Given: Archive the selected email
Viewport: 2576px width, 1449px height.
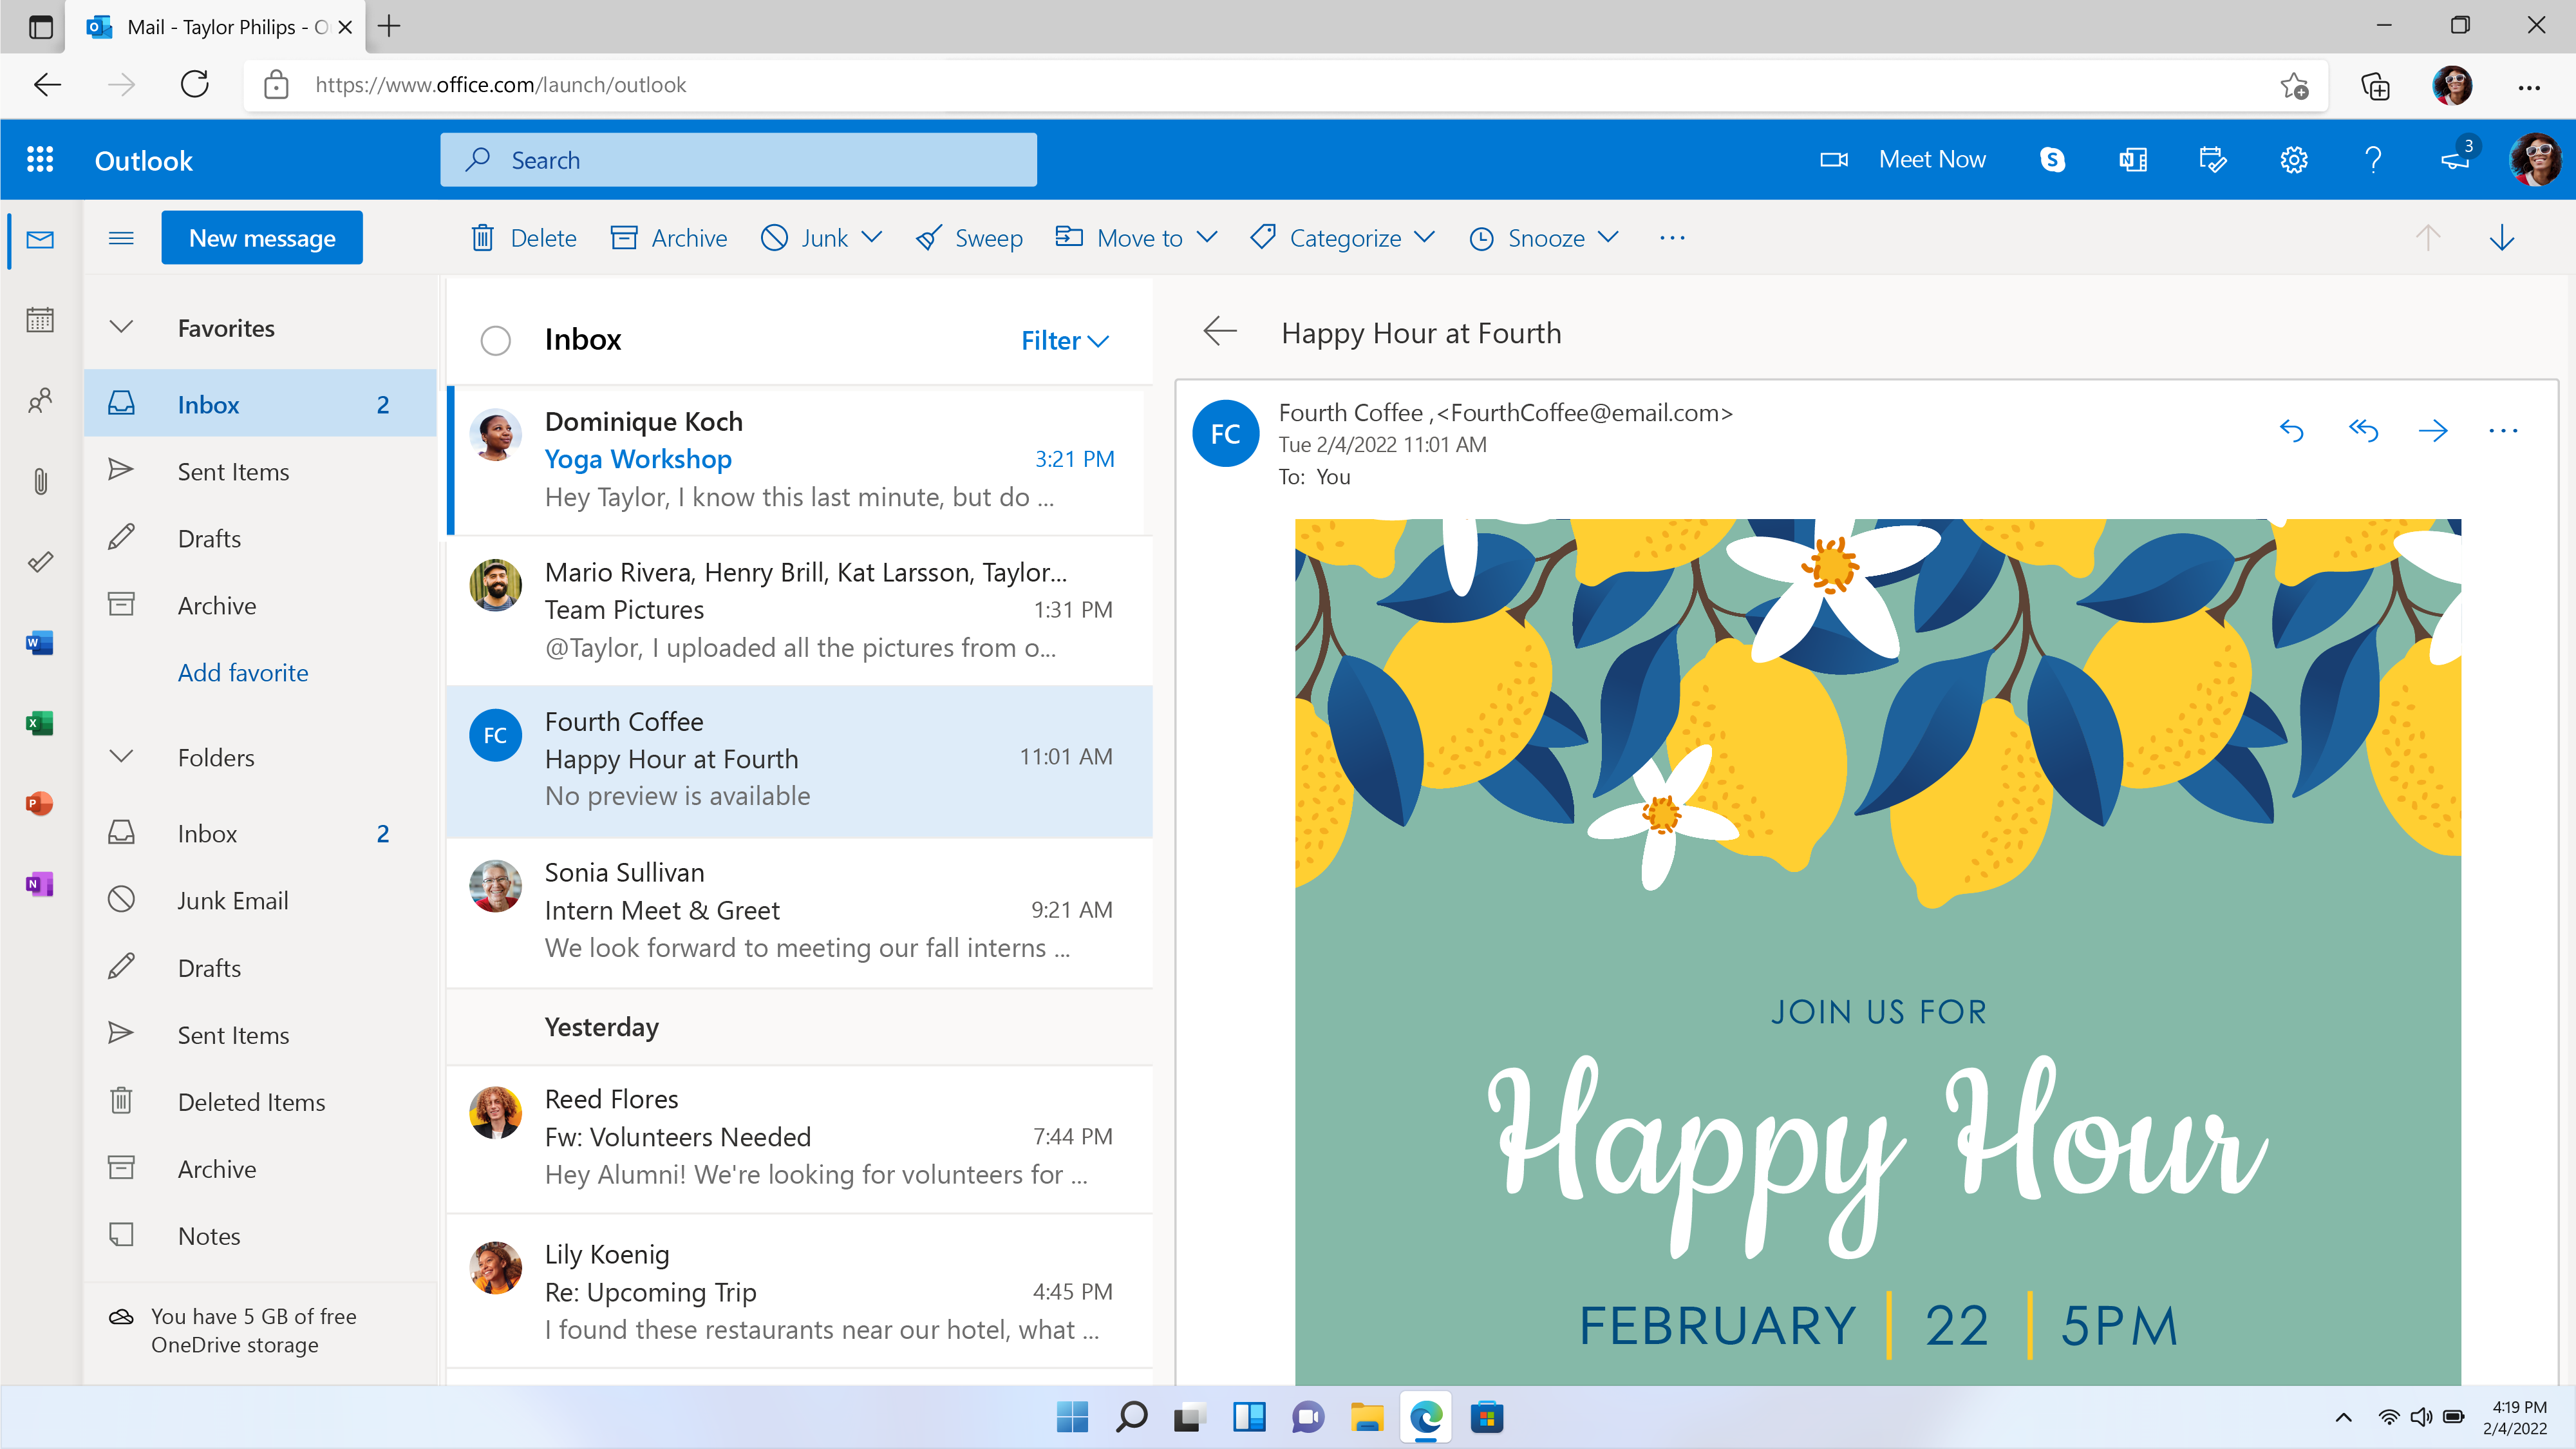Looking at the screenshot, I should (668, 238).
